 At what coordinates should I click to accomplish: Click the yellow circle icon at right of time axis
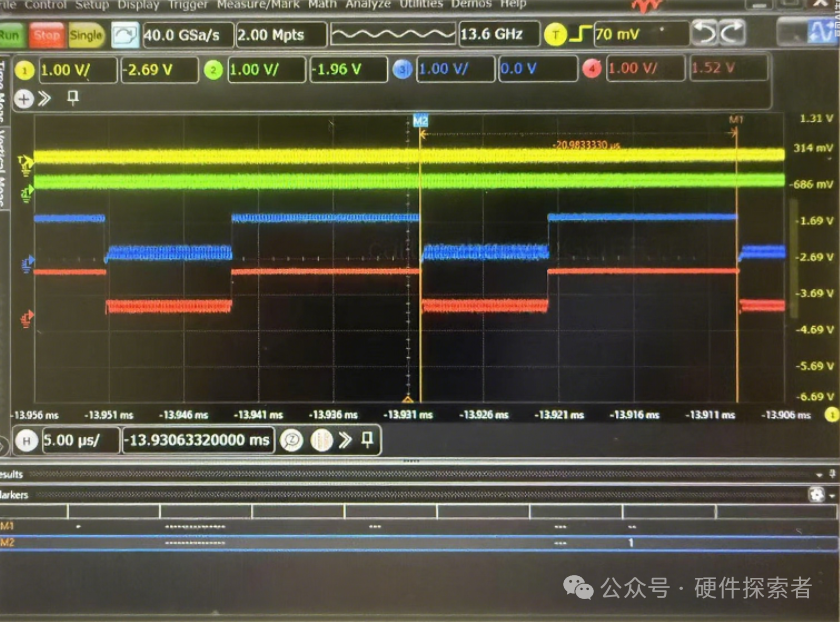pos(832,414)
